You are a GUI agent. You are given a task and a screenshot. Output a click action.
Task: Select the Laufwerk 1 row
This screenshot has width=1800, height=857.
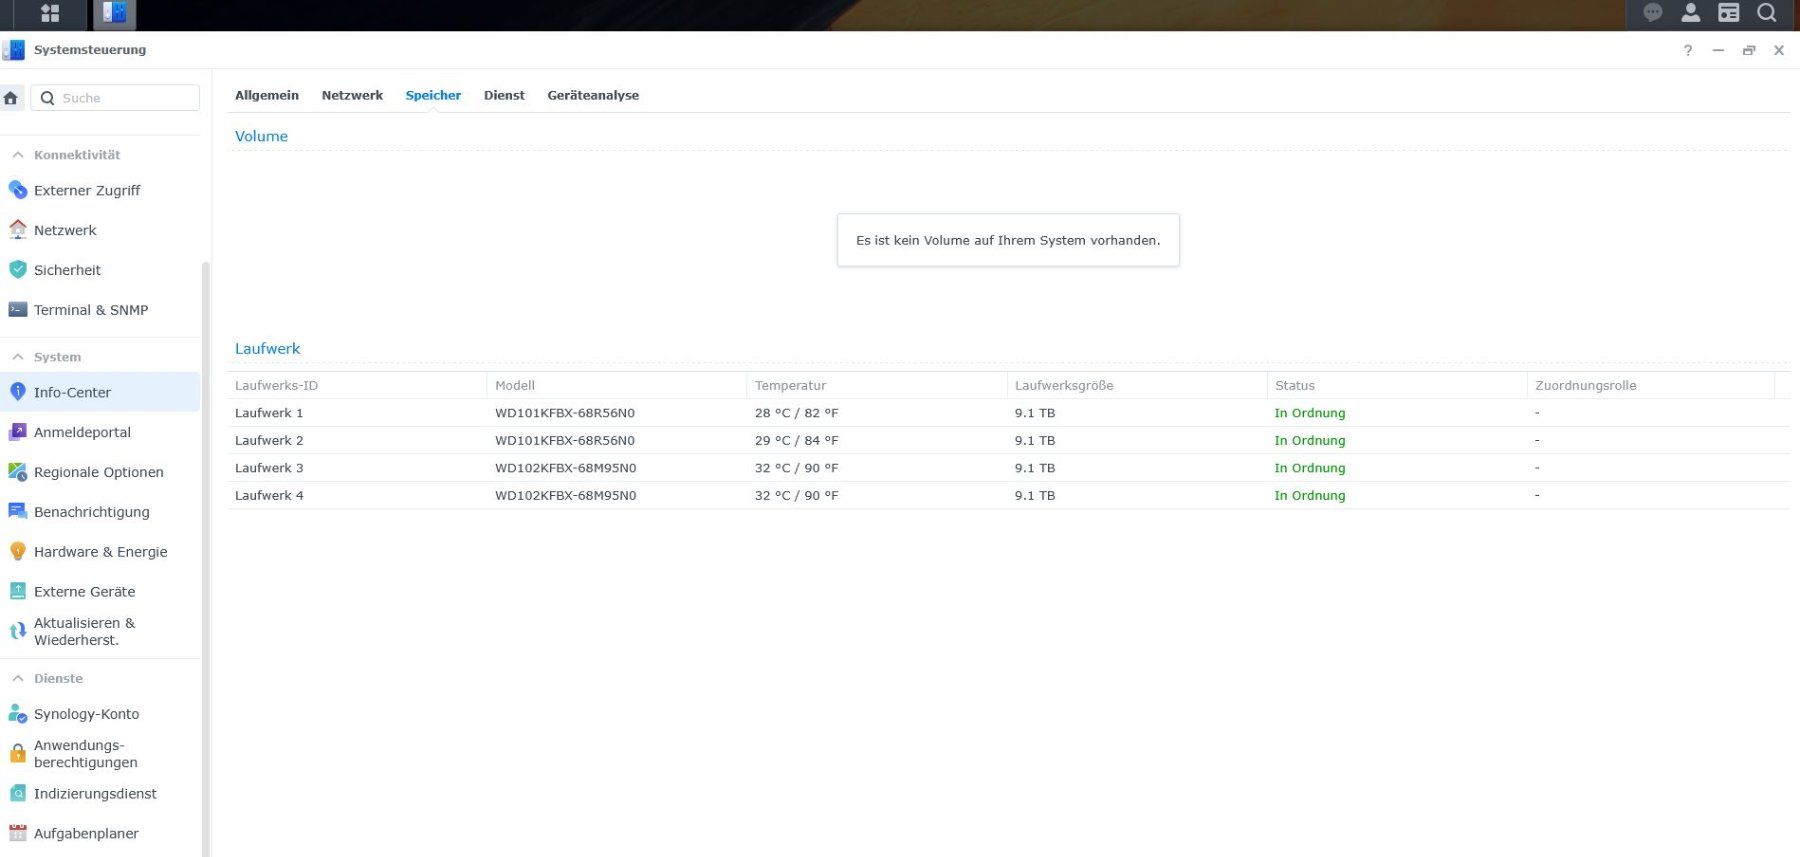tap(1008, 413)
